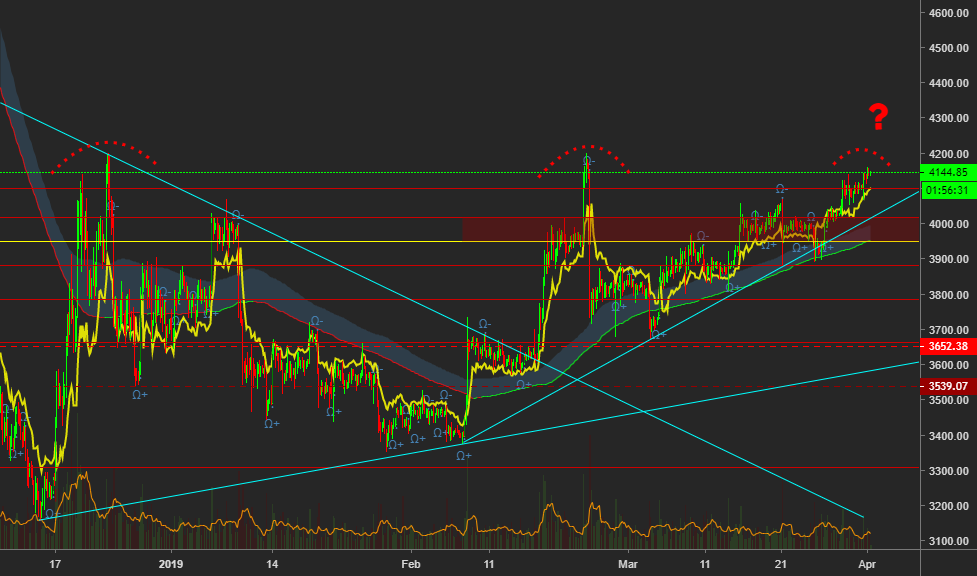977x576 pixels.
Task: Select the red dotted arc below question mark
Action: click(862, 152)
